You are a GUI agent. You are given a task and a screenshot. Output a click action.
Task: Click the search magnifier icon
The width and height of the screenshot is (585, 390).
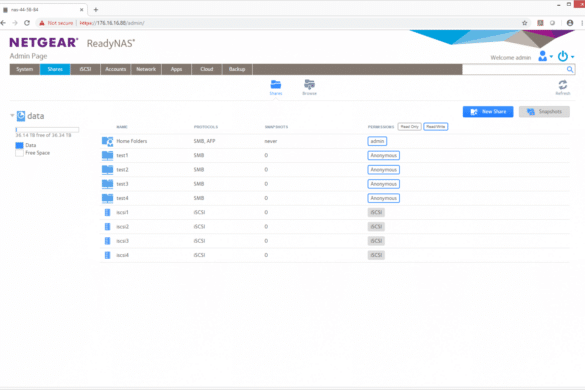tap(570, 69)
